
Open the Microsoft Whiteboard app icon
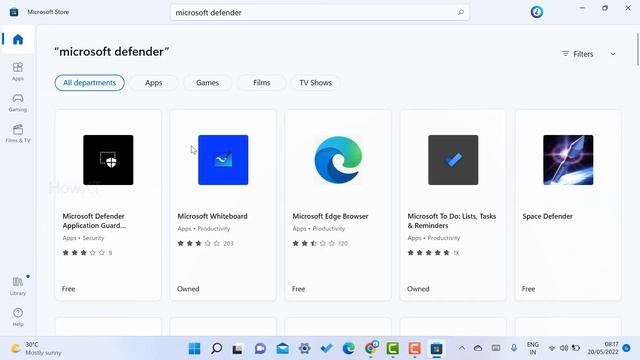click(x=223, y=160)
